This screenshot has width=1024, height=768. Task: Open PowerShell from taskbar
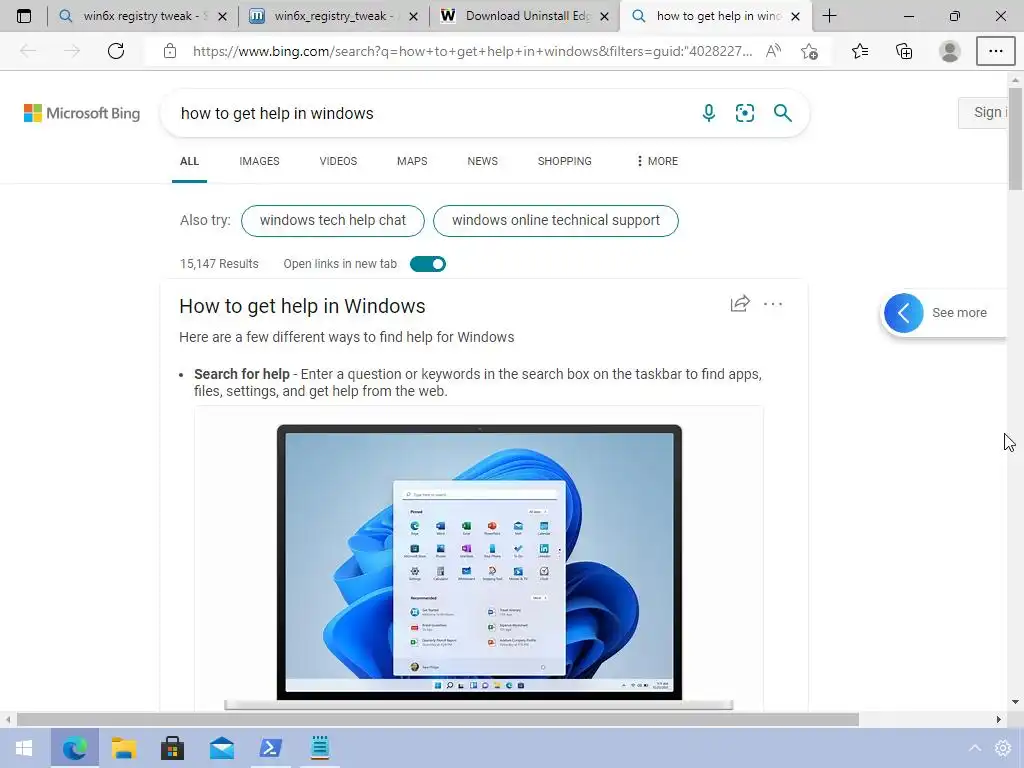tap(270, 748)
